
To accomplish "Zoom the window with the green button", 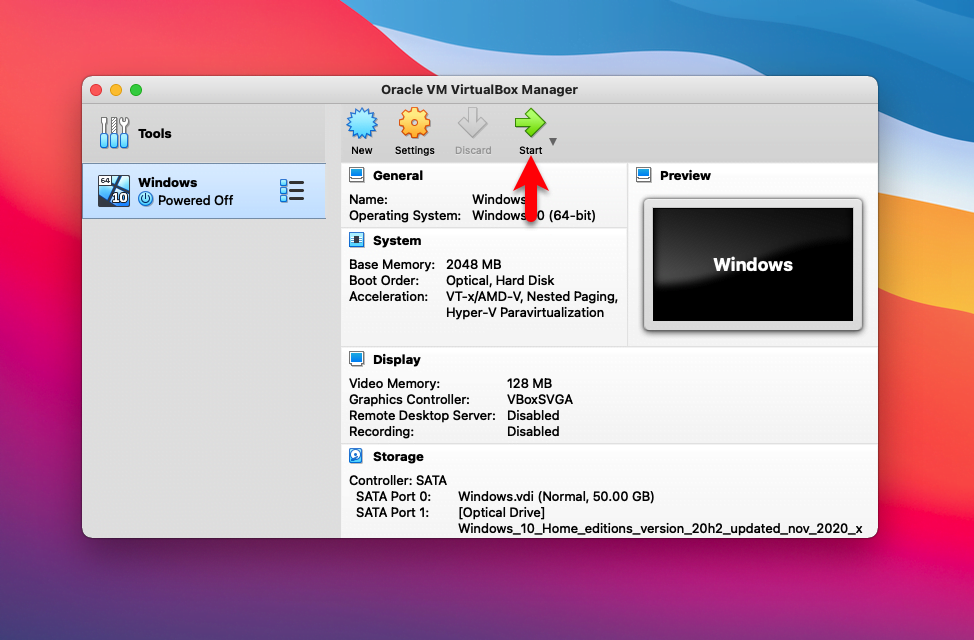I will click(x=136, y=90).
